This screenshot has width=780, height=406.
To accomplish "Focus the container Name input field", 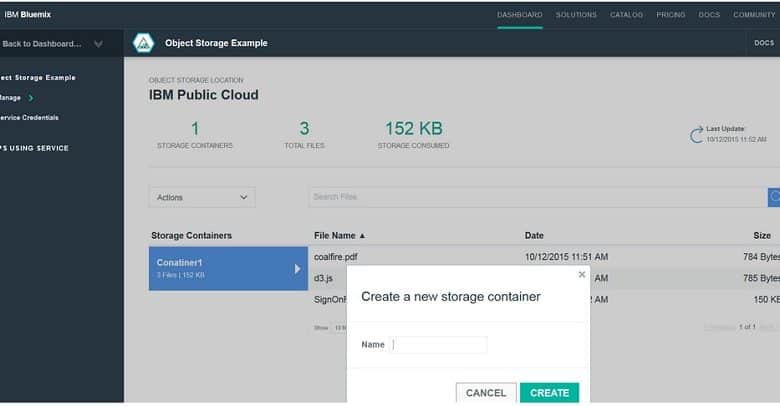I will pyautogui.click(x=439, y=344).
